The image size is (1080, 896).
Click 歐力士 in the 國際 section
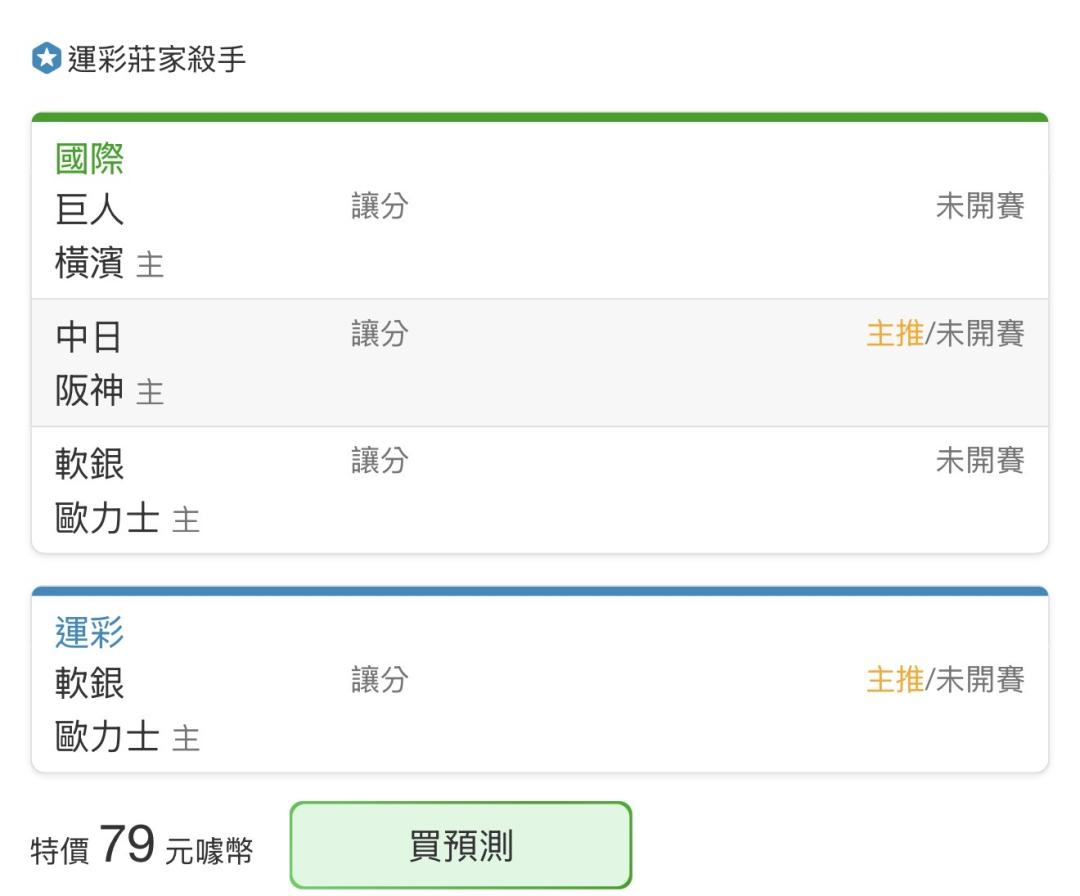pyautogui.click(x=107, y=517)
